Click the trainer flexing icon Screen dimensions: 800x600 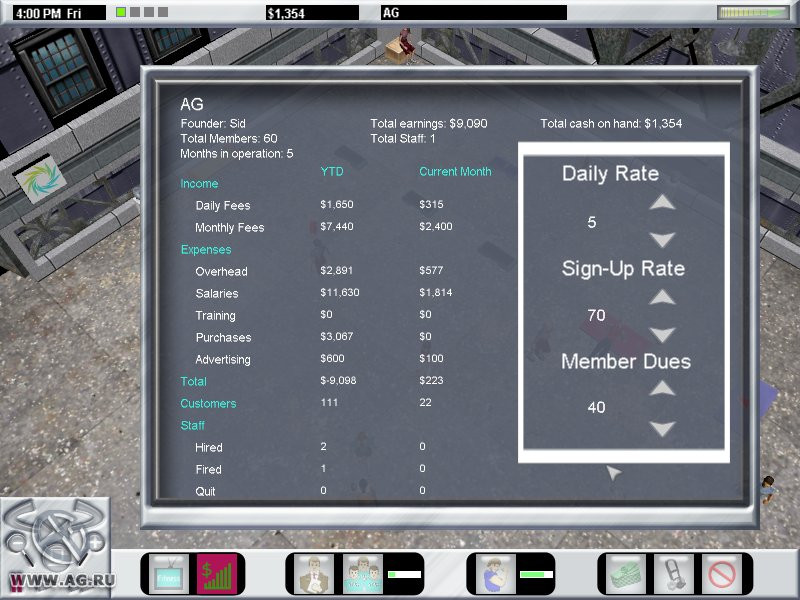(495, 574)
